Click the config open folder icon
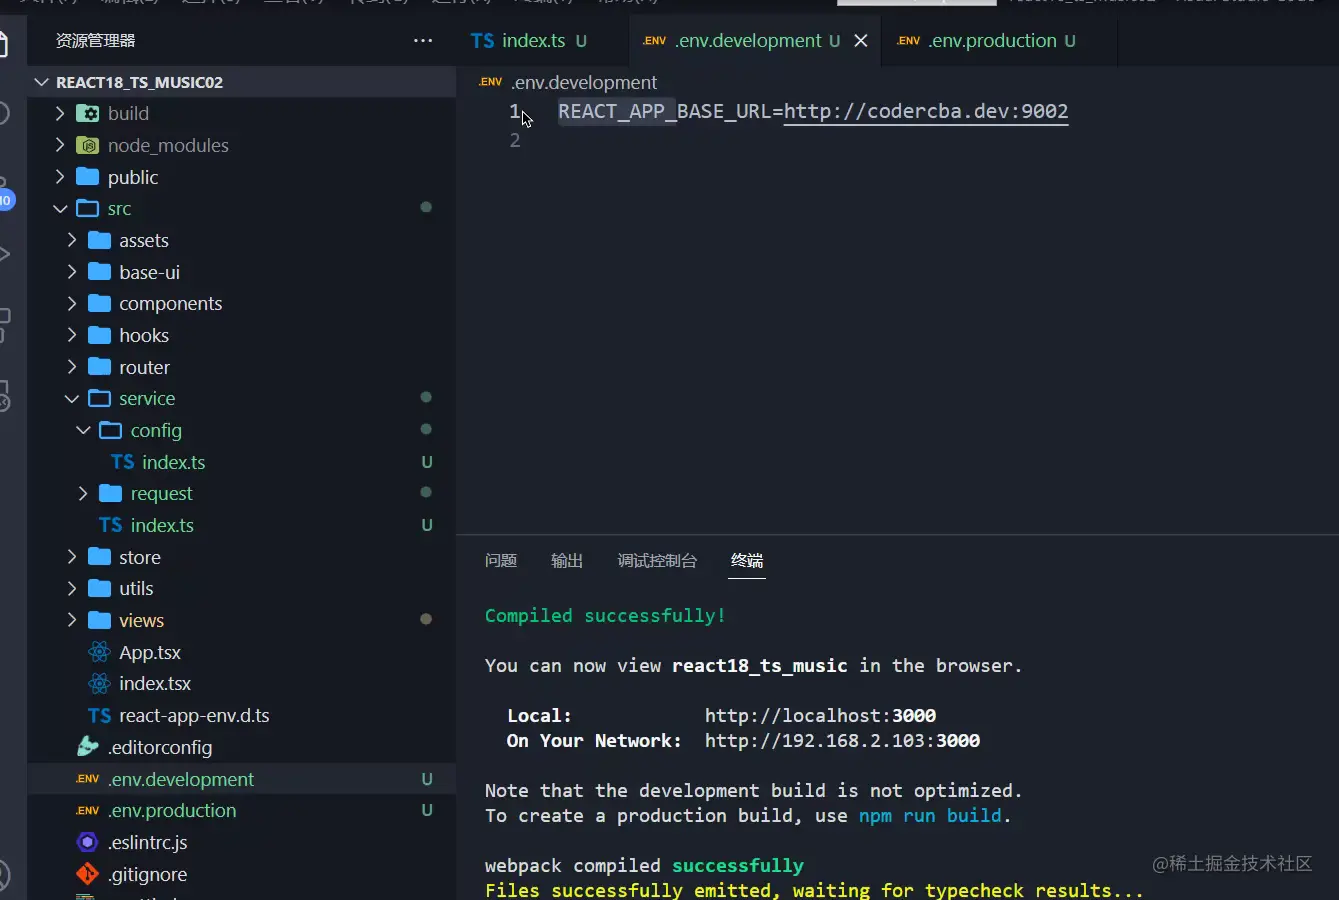The image size is (1339, 900). tap(111, 430)
